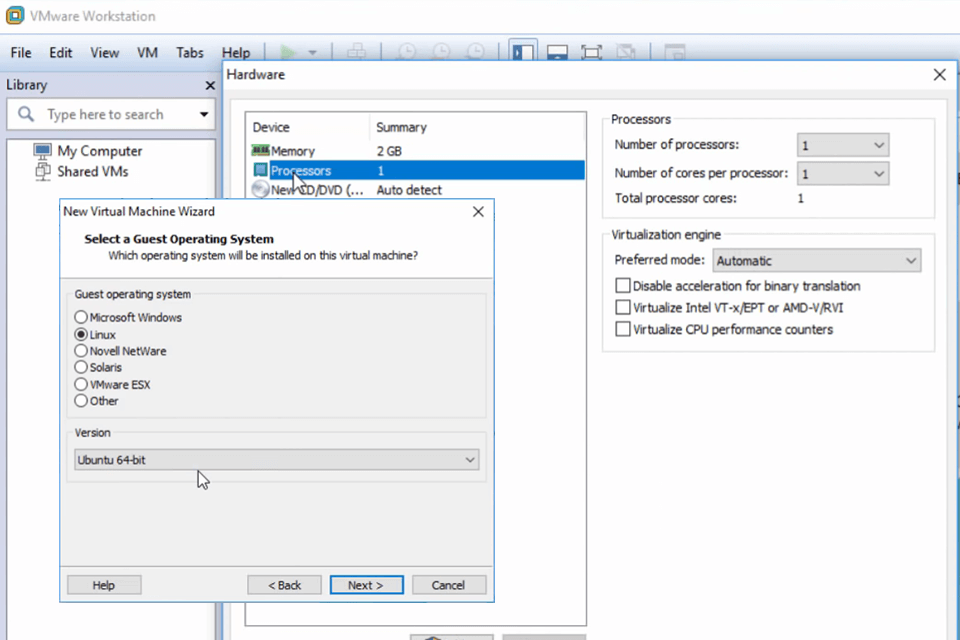This screenshot has width=960, height=640.
Task: Click the search magnifier icon in Library
Action: (x=26, y=114)
